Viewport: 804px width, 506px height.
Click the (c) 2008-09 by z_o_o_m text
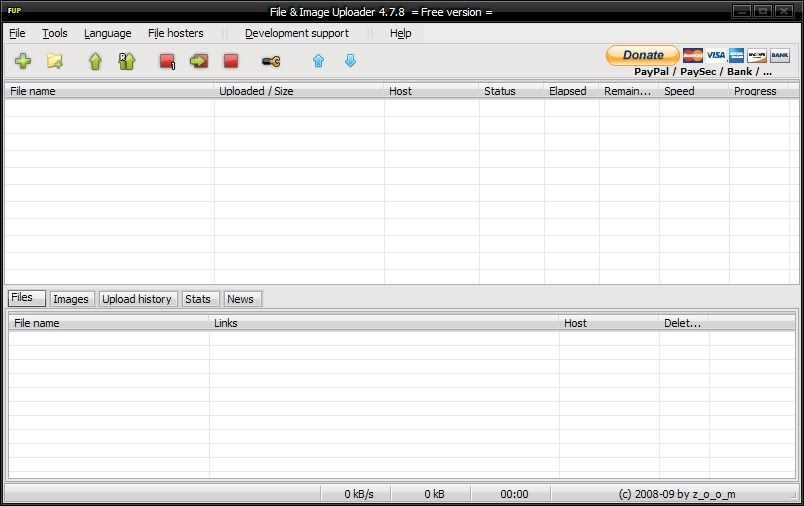[x=677, y=494]
